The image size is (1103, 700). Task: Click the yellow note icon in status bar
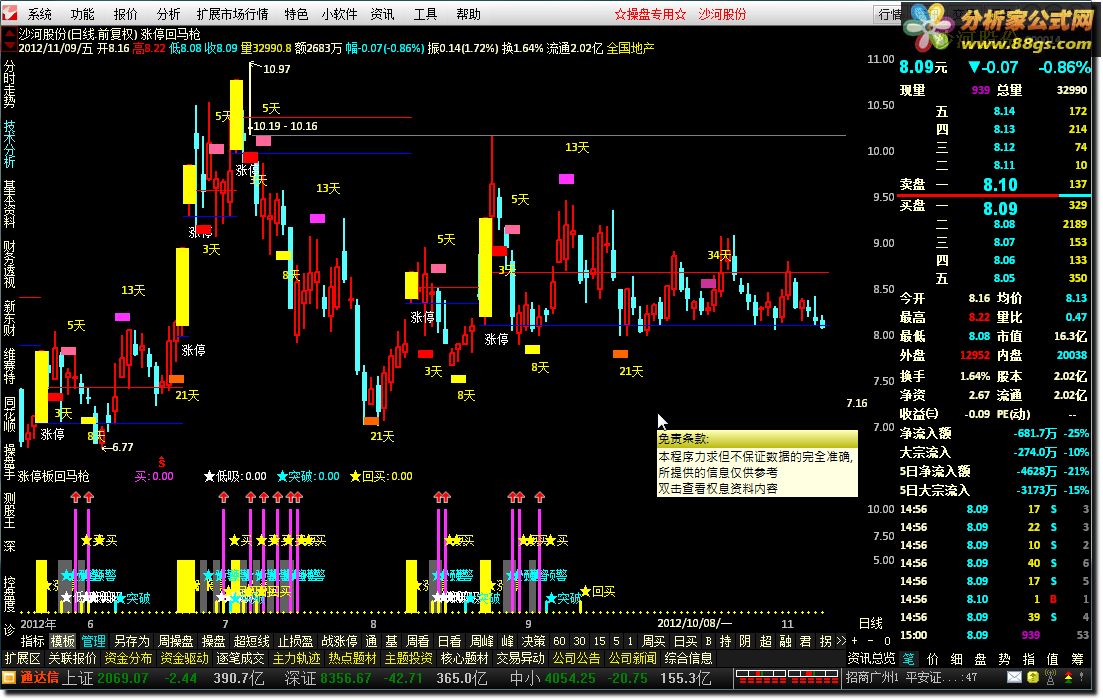click(1033, 677)
